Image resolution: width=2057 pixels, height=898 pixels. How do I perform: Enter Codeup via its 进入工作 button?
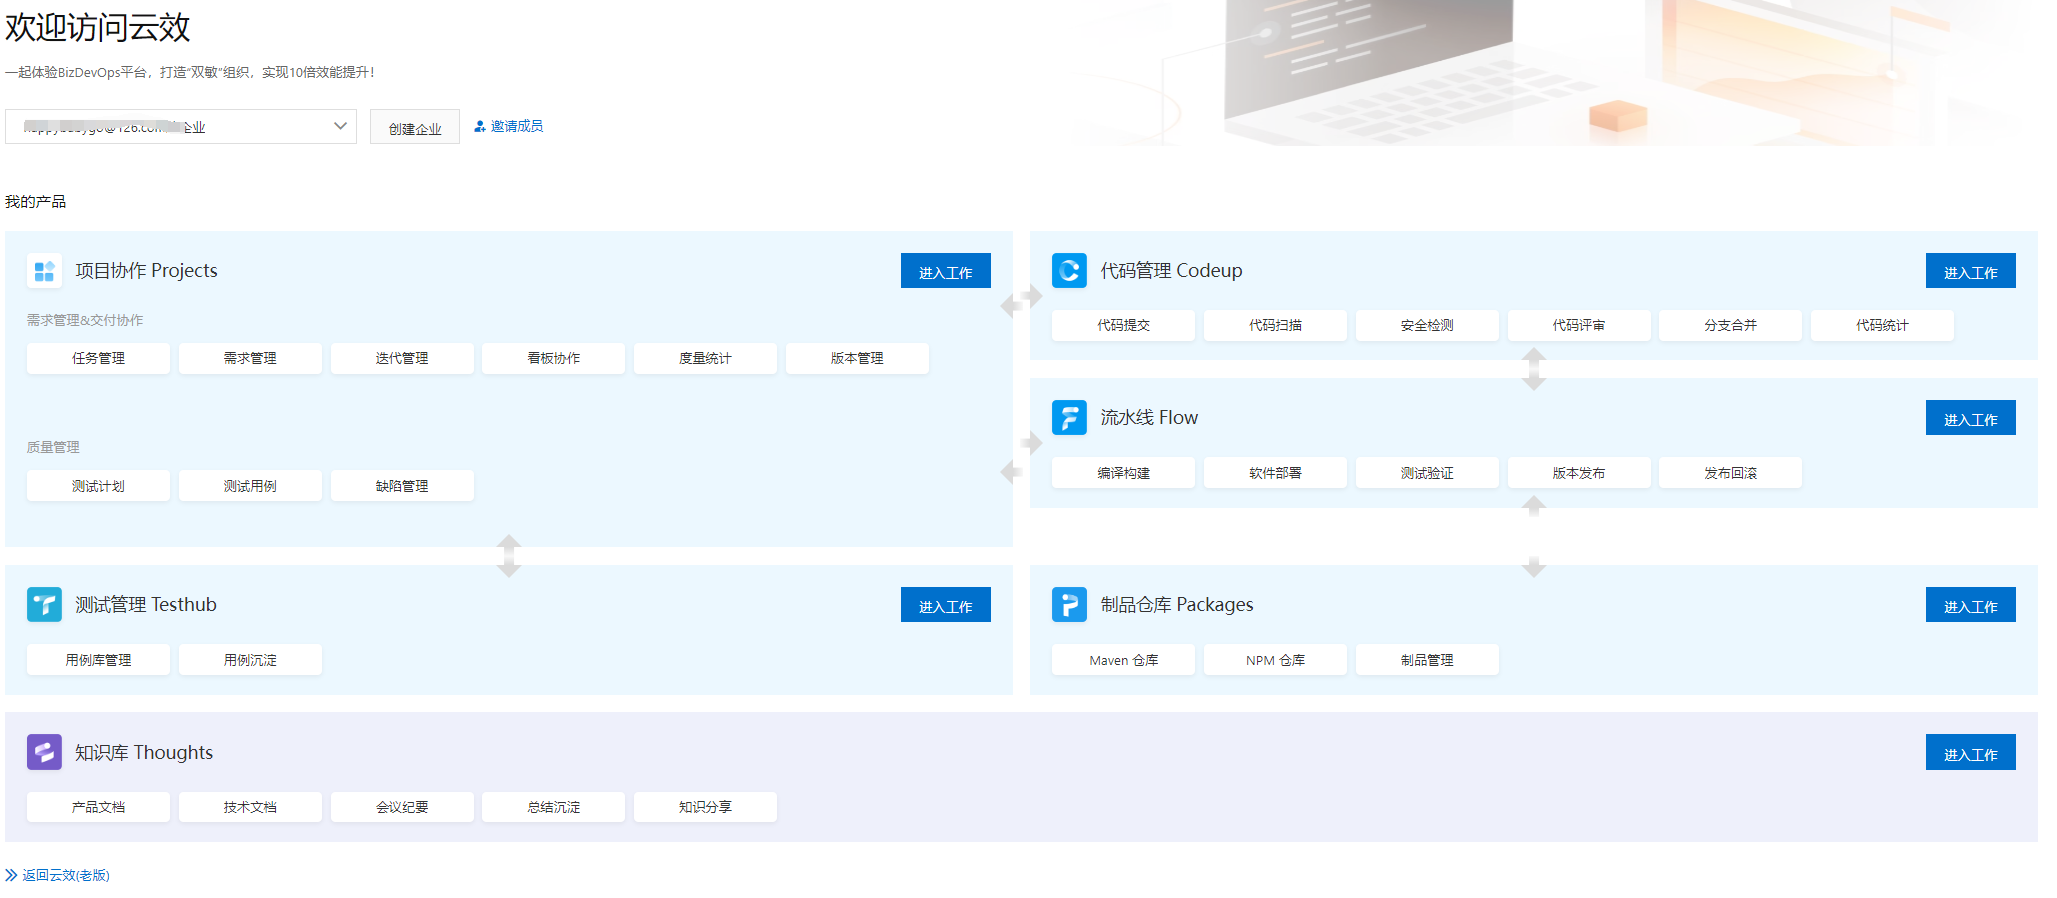coord(1969,271)
